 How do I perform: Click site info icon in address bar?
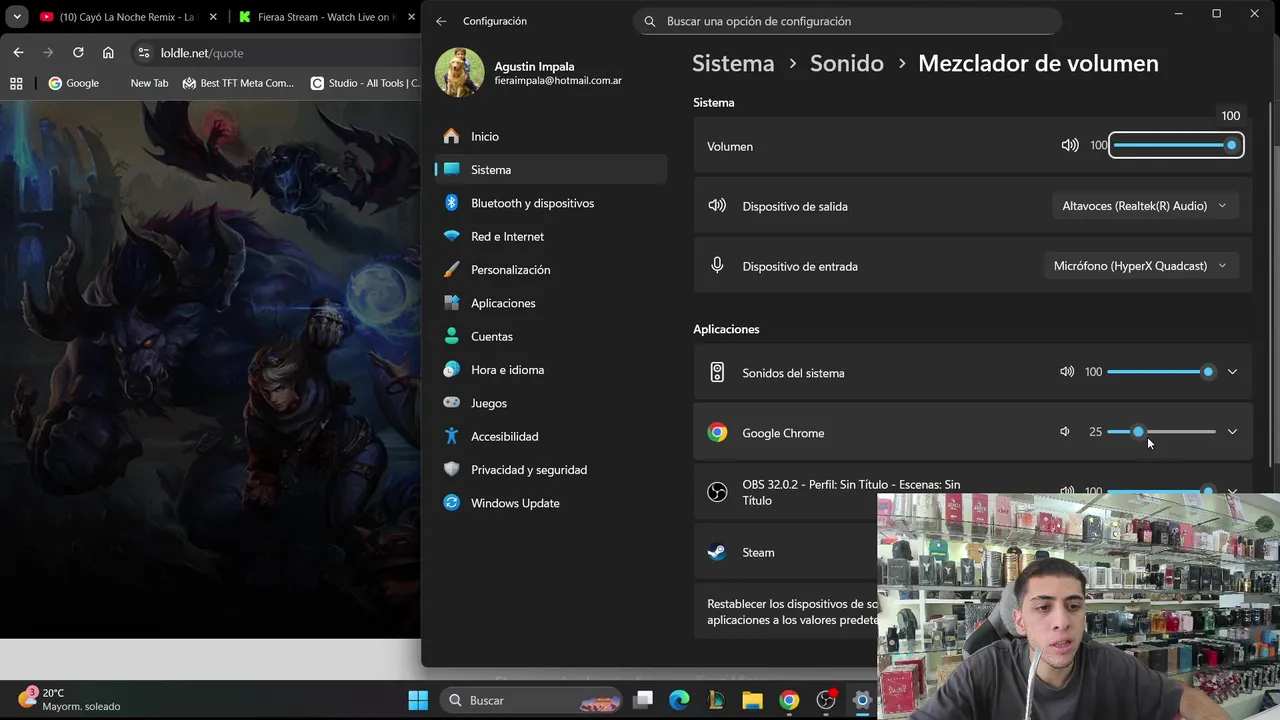143,53
